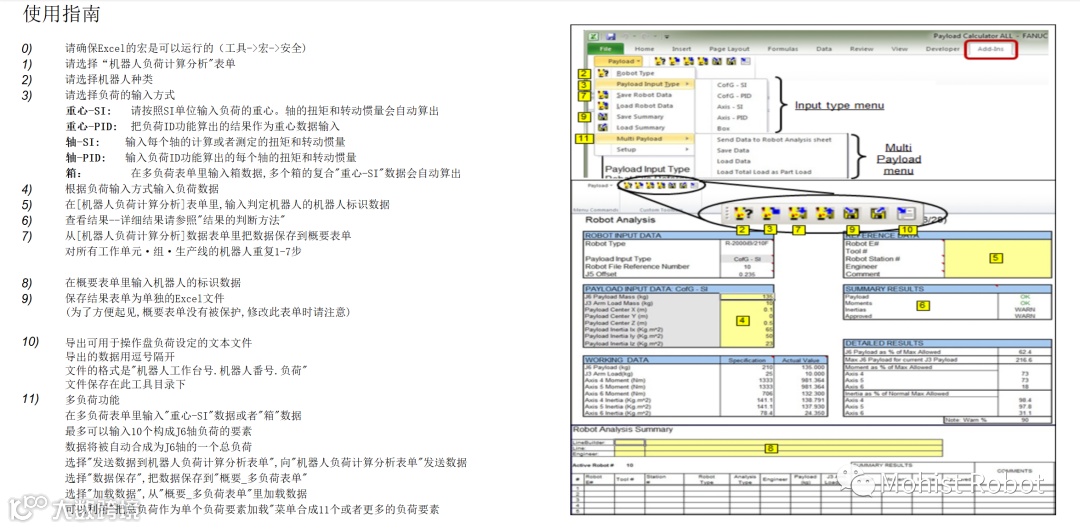Open the highlighted Payload dropdown in the ribbon
1080x529 pixels.
[621, 61]
